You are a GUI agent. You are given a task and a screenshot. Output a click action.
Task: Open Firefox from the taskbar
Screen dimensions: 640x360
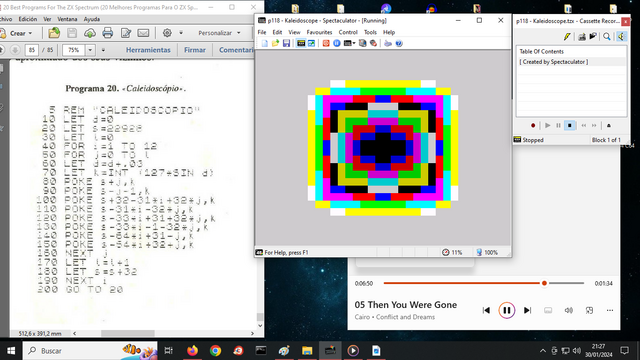[192, 351]
